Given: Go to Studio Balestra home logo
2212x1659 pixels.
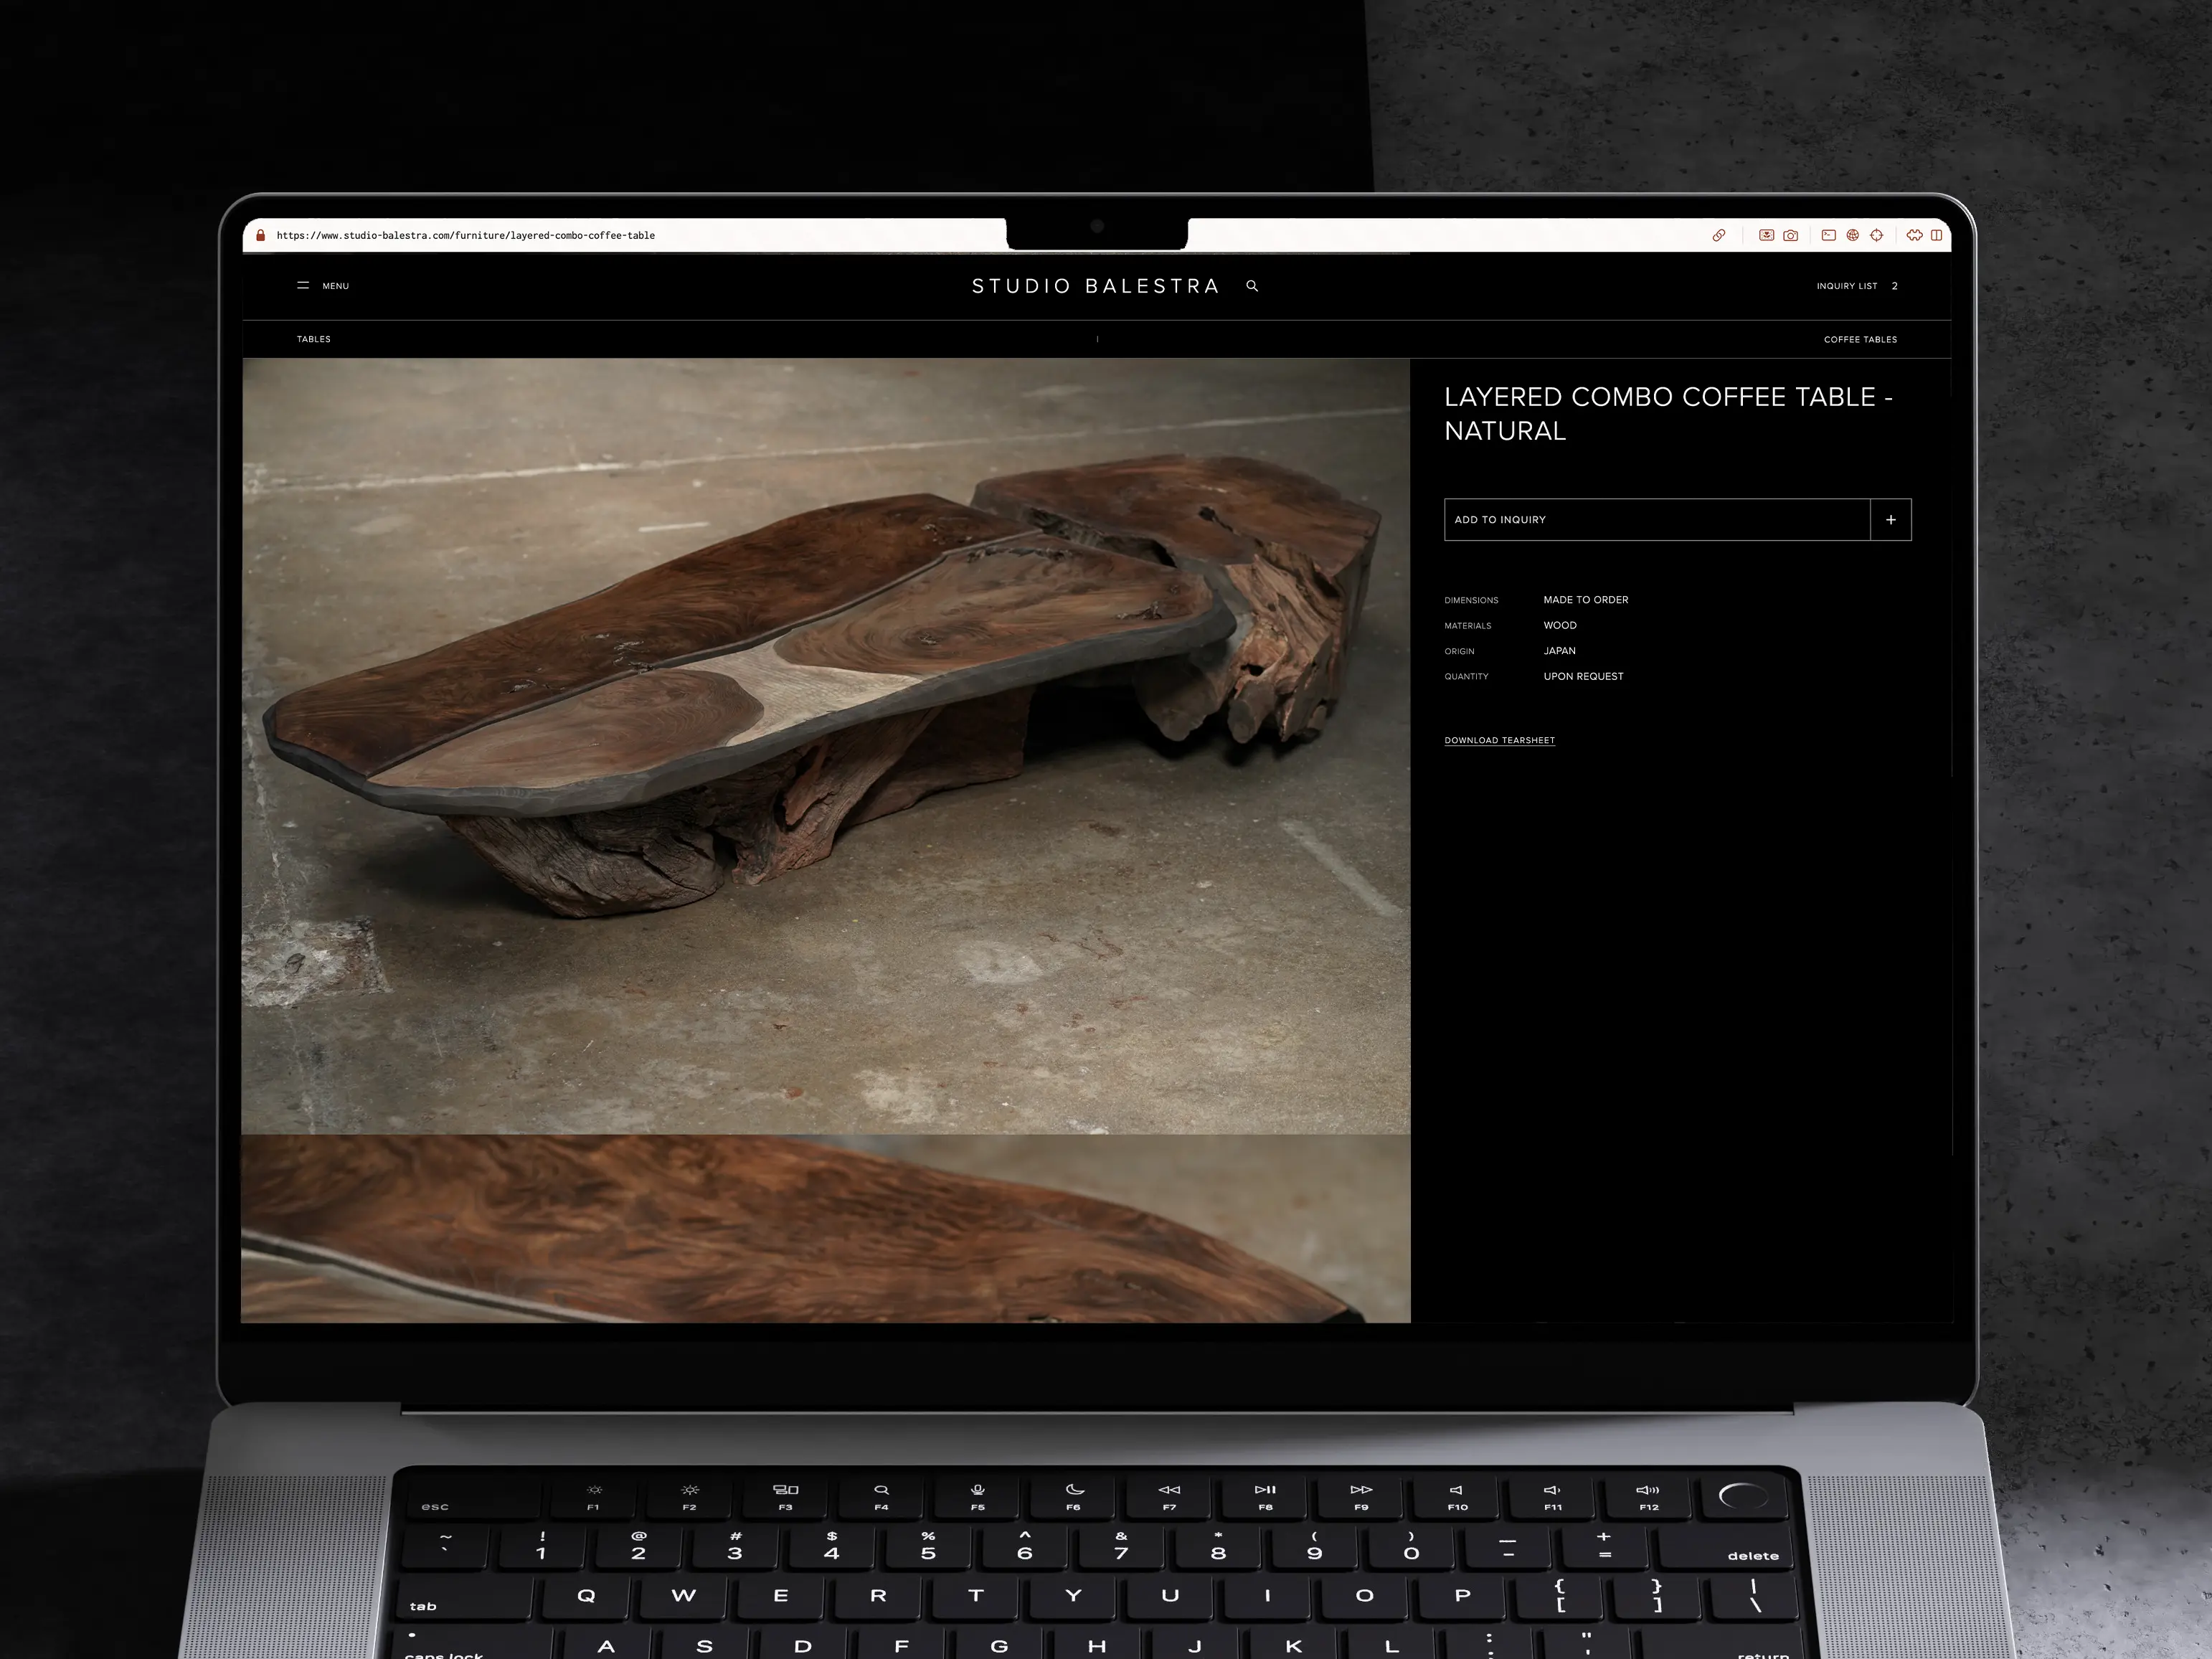Looking at the screenshot, I should click(1096, 286).
